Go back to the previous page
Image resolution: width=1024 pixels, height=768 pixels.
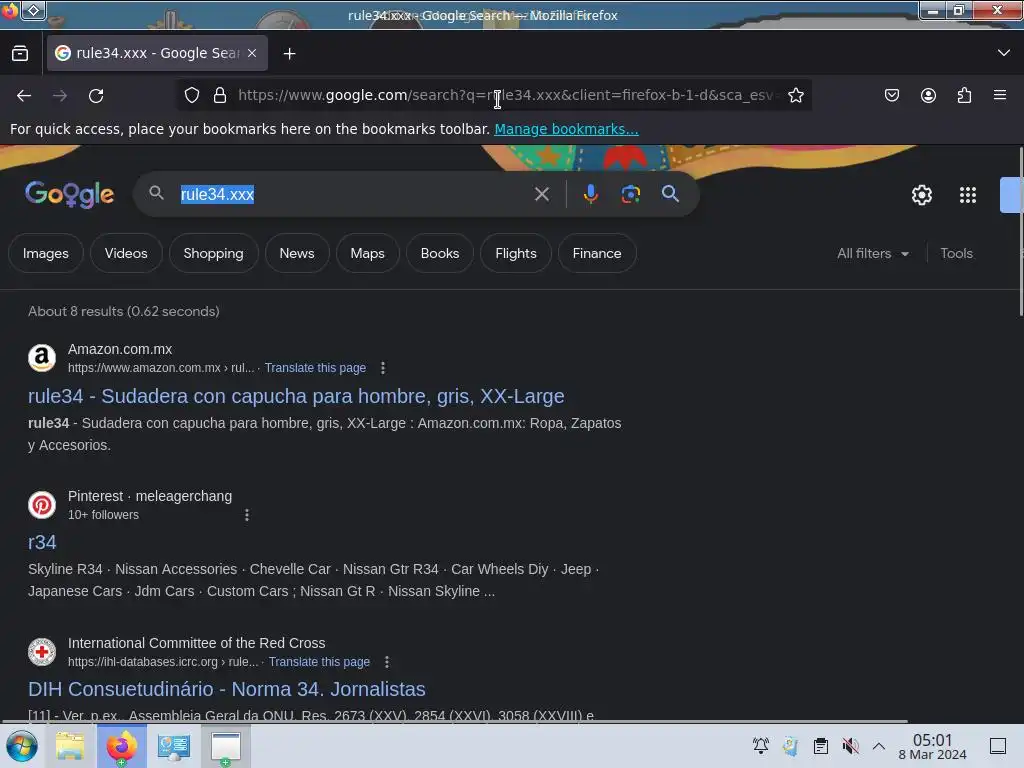coord(24,96)
